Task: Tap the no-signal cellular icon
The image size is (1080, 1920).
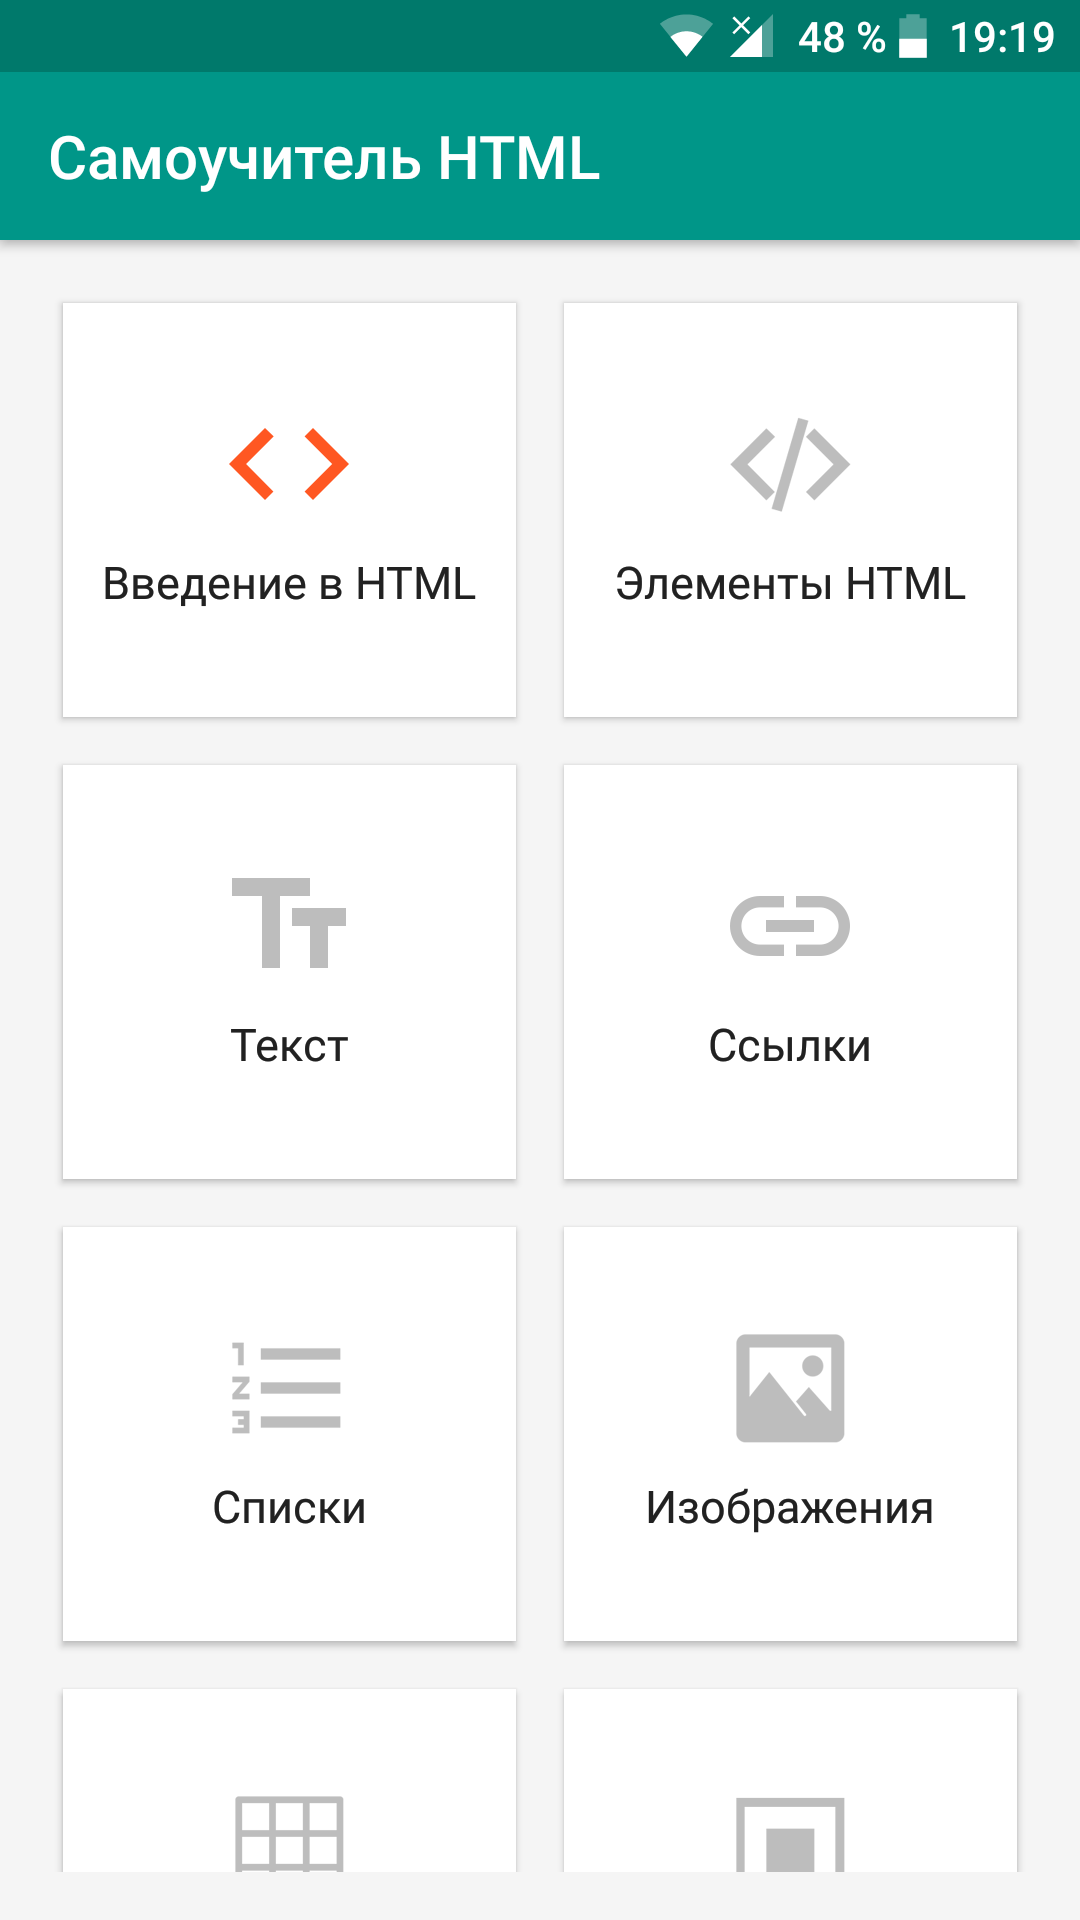Action: [x=751, y=36]
